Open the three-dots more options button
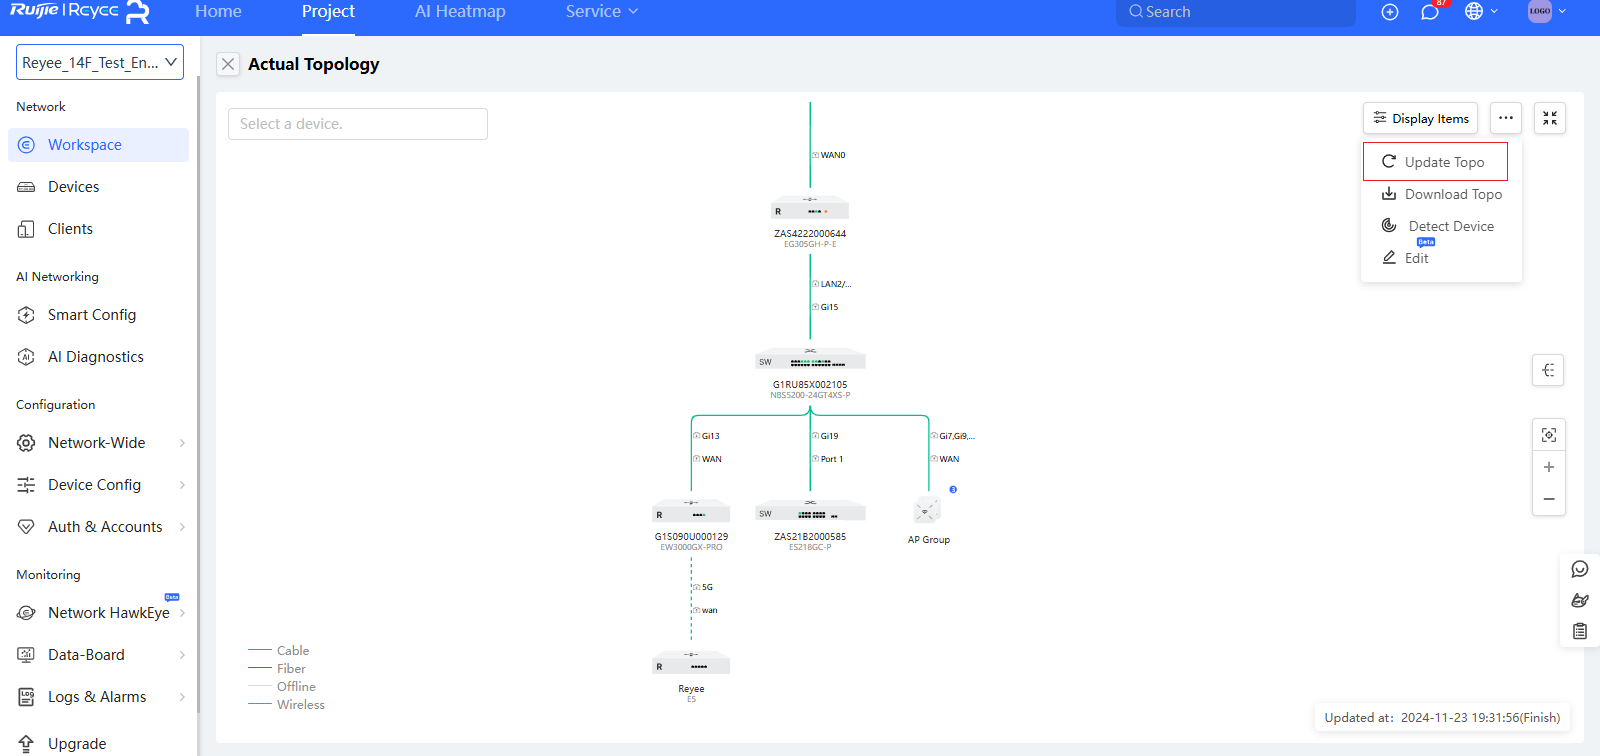The width and height of the screenshot is (1600, 756). click(1505, 118)
